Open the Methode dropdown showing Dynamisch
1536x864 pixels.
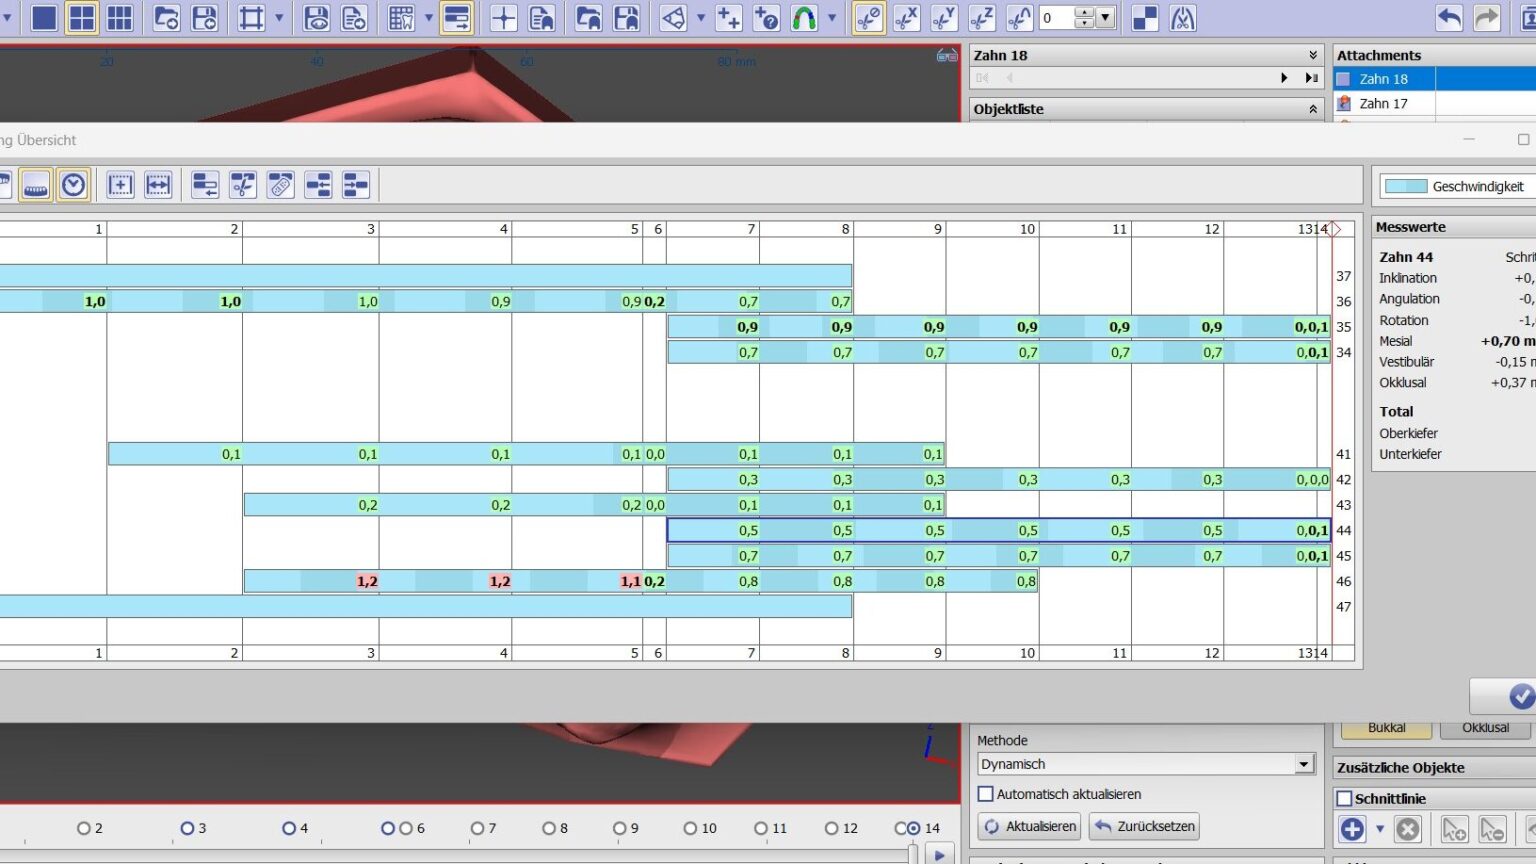click(1303, 763)
